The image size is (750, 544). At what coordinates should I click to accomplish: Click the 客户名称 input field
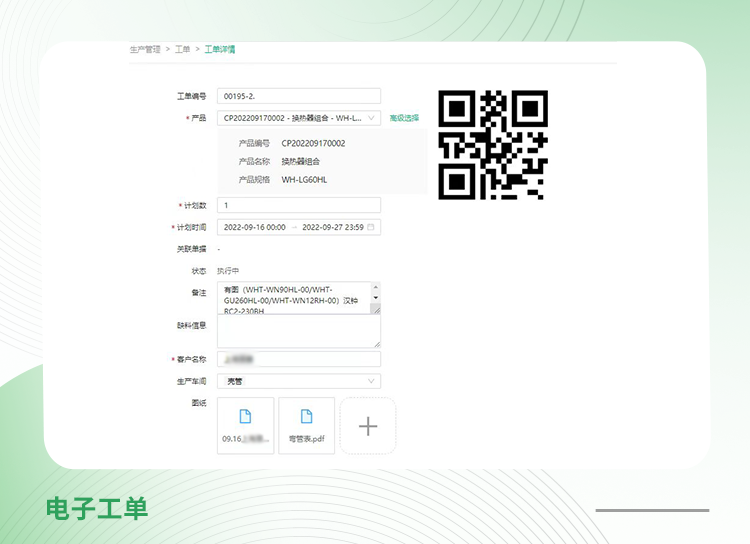point(299,359)
